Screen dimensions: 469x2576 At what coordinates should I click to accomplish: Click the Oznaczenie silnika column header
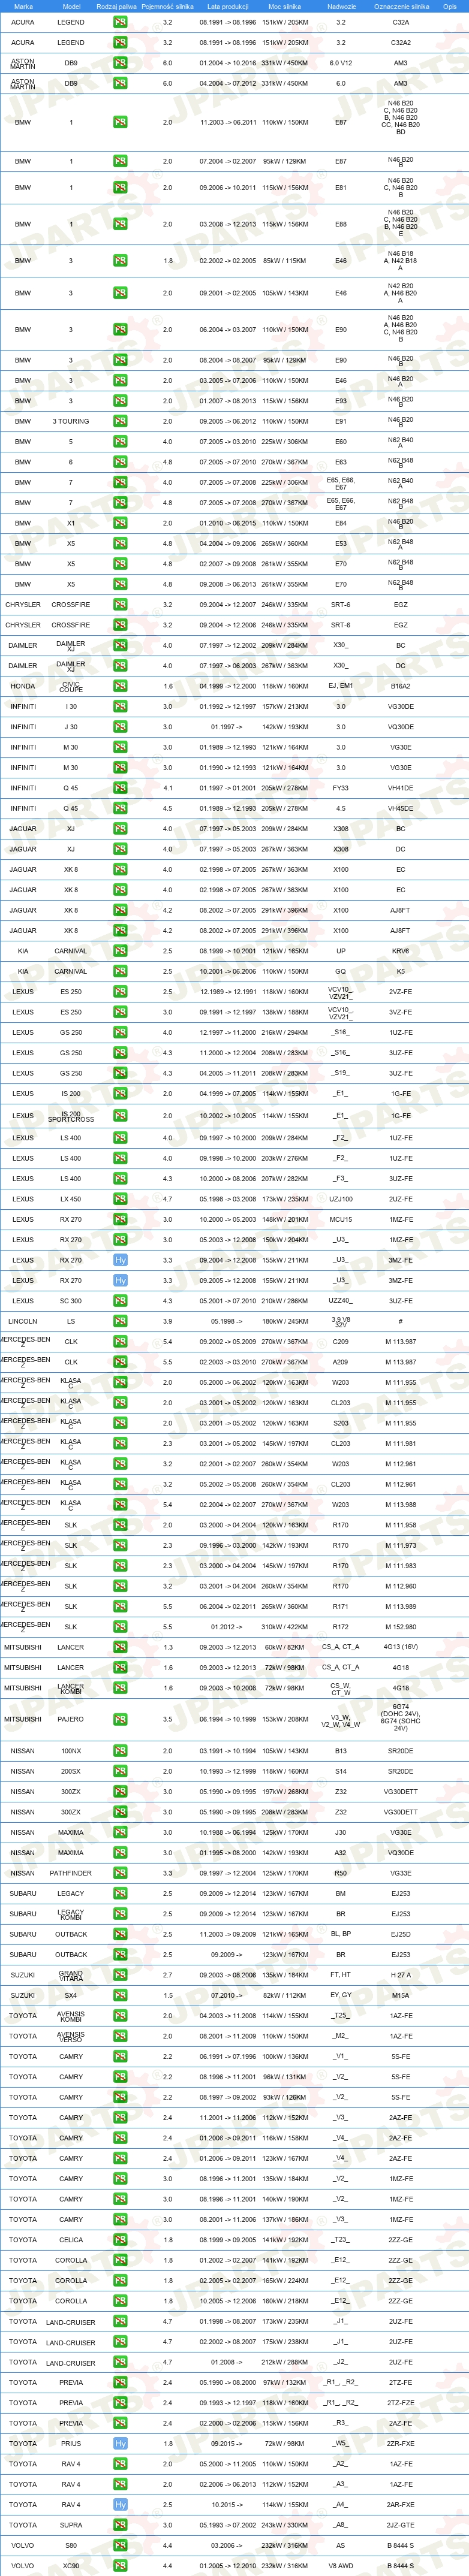pos(401,6)
